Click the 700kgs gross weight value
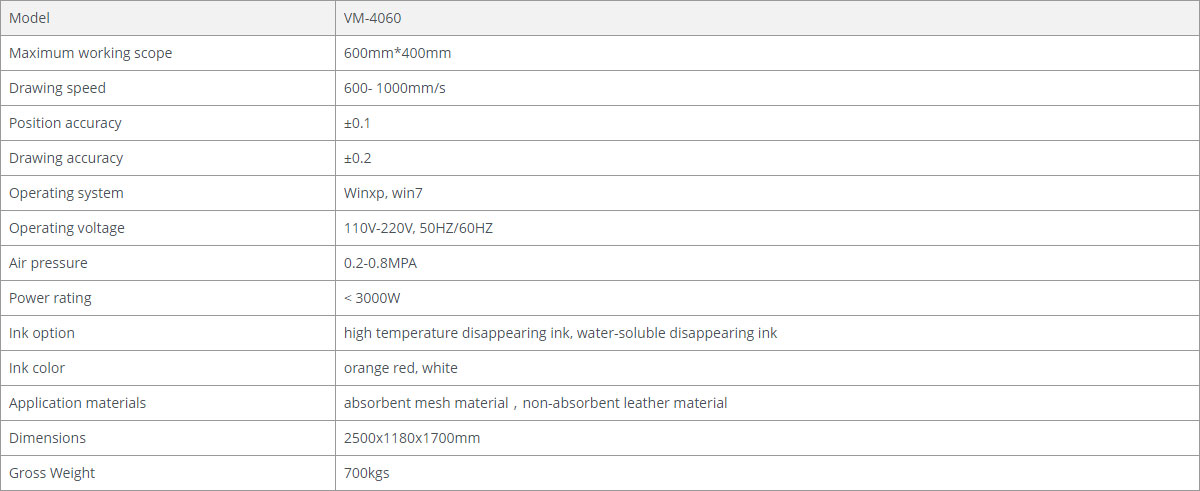This screenshot has height=491, width=1200. click(366, 473)
